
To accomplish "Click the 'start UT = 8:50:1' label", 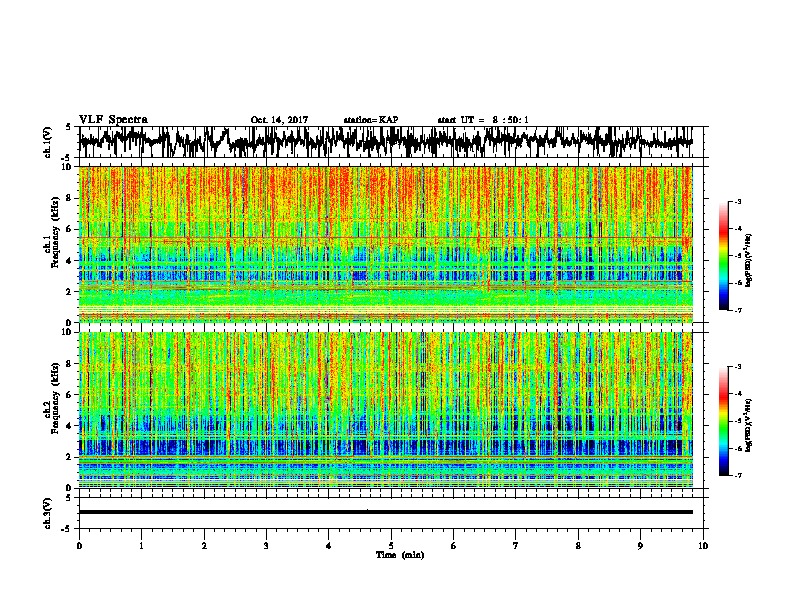I will [483, 120].
